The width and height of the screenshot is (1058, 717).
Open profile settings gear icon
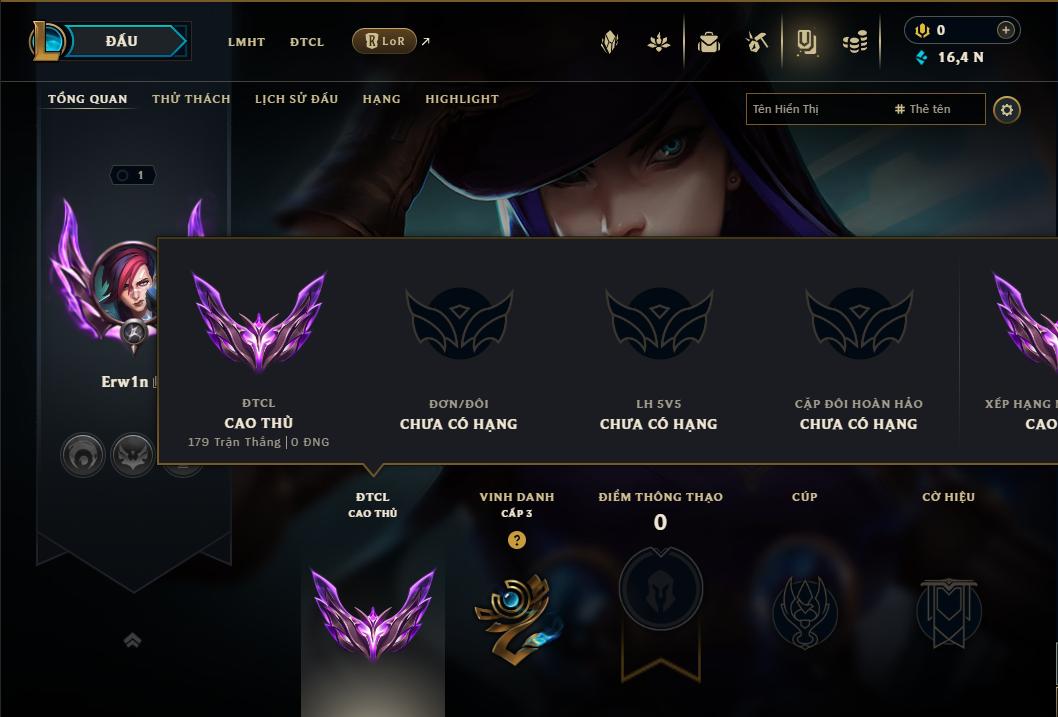1007,110
